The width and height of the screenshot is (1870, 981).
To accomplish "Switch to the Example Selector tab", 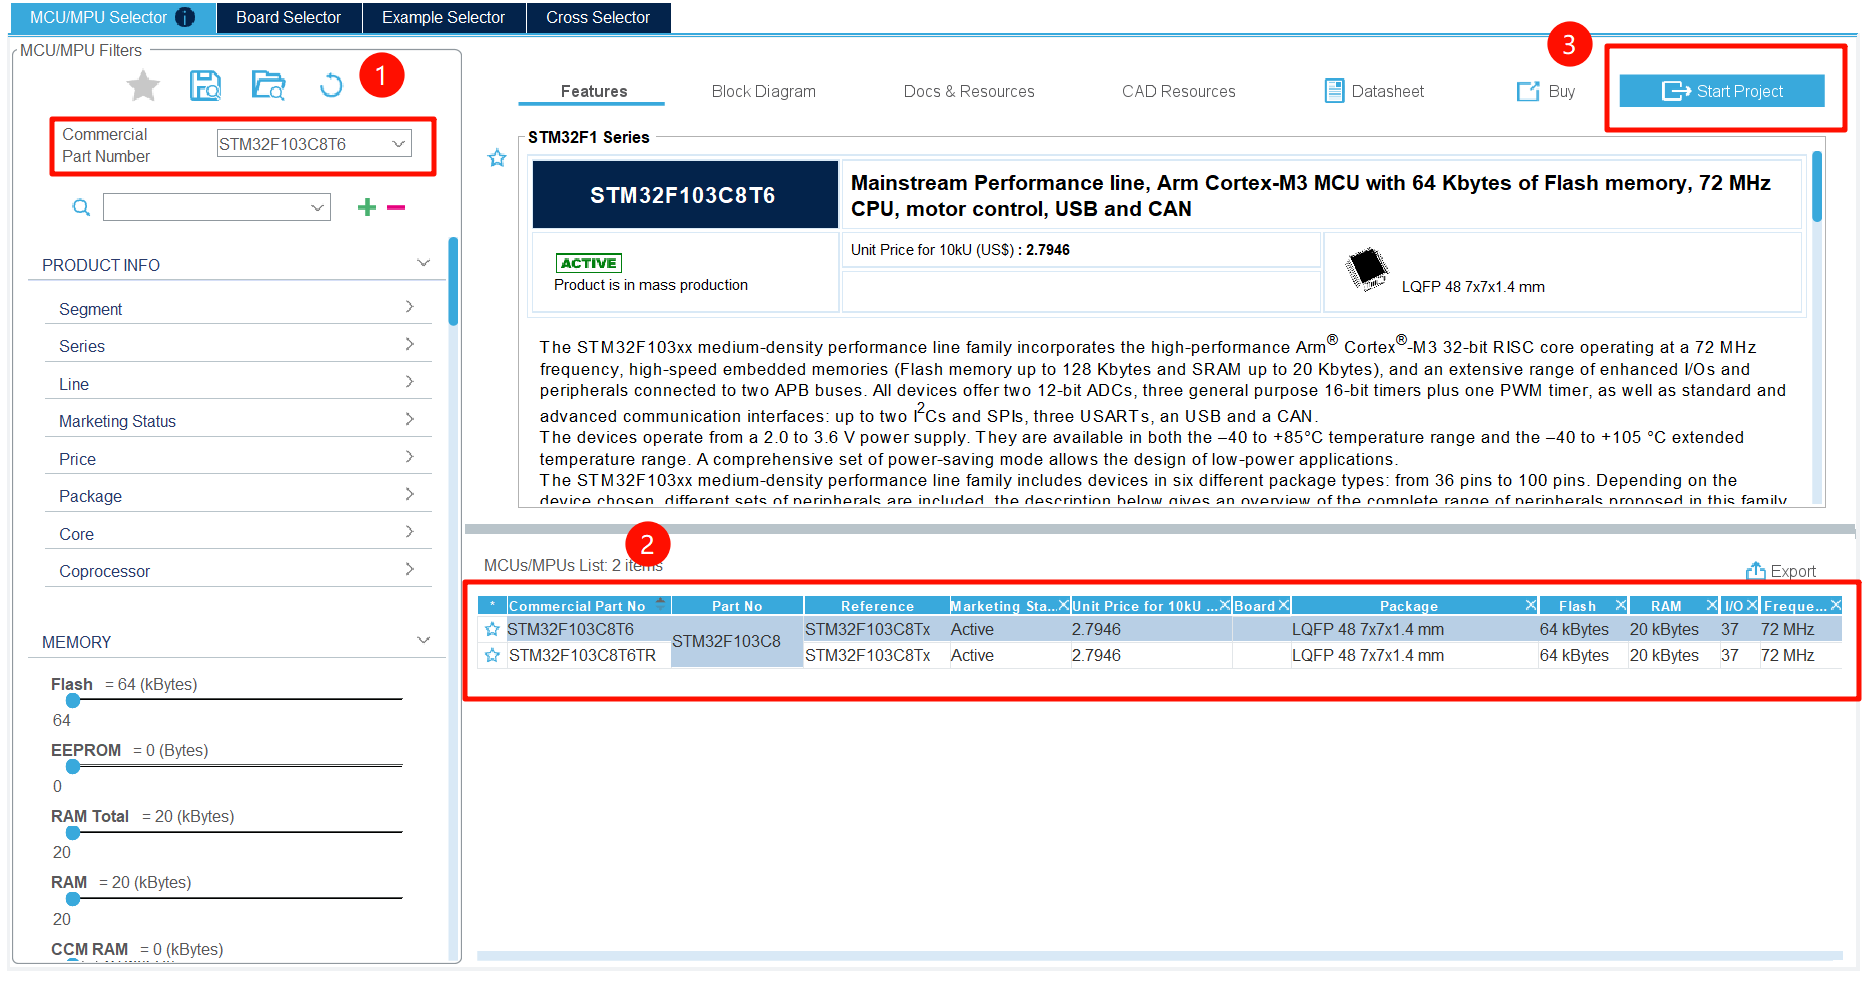I will 443,17.
